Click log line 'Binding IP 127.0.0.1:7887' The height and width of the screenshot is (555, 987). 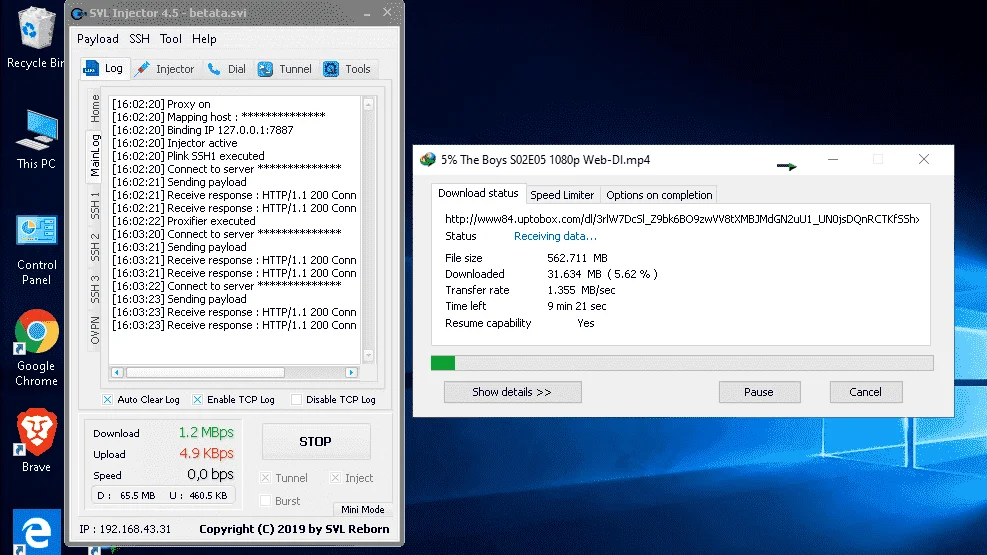[x=203, y=130]
